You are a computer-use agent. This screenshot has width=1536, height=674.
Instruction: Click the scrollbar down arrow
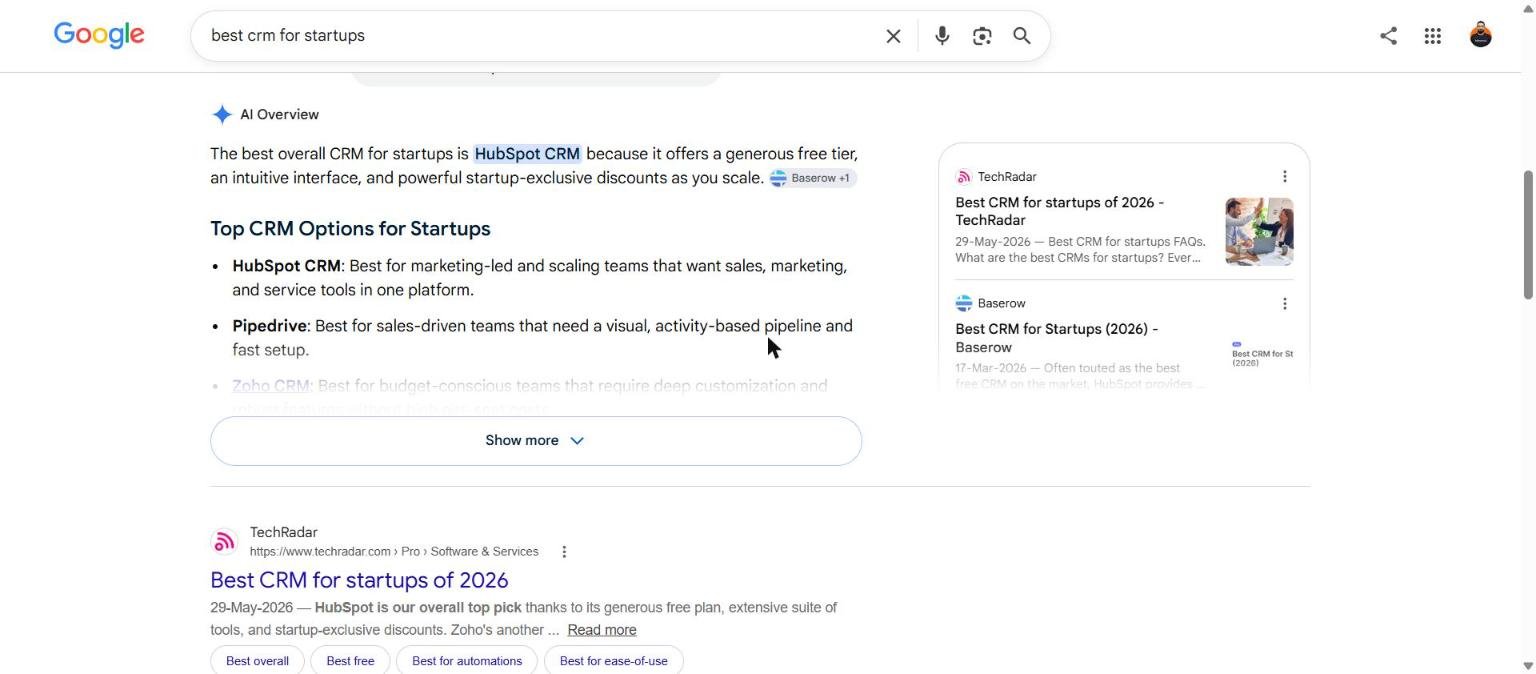1528,666
